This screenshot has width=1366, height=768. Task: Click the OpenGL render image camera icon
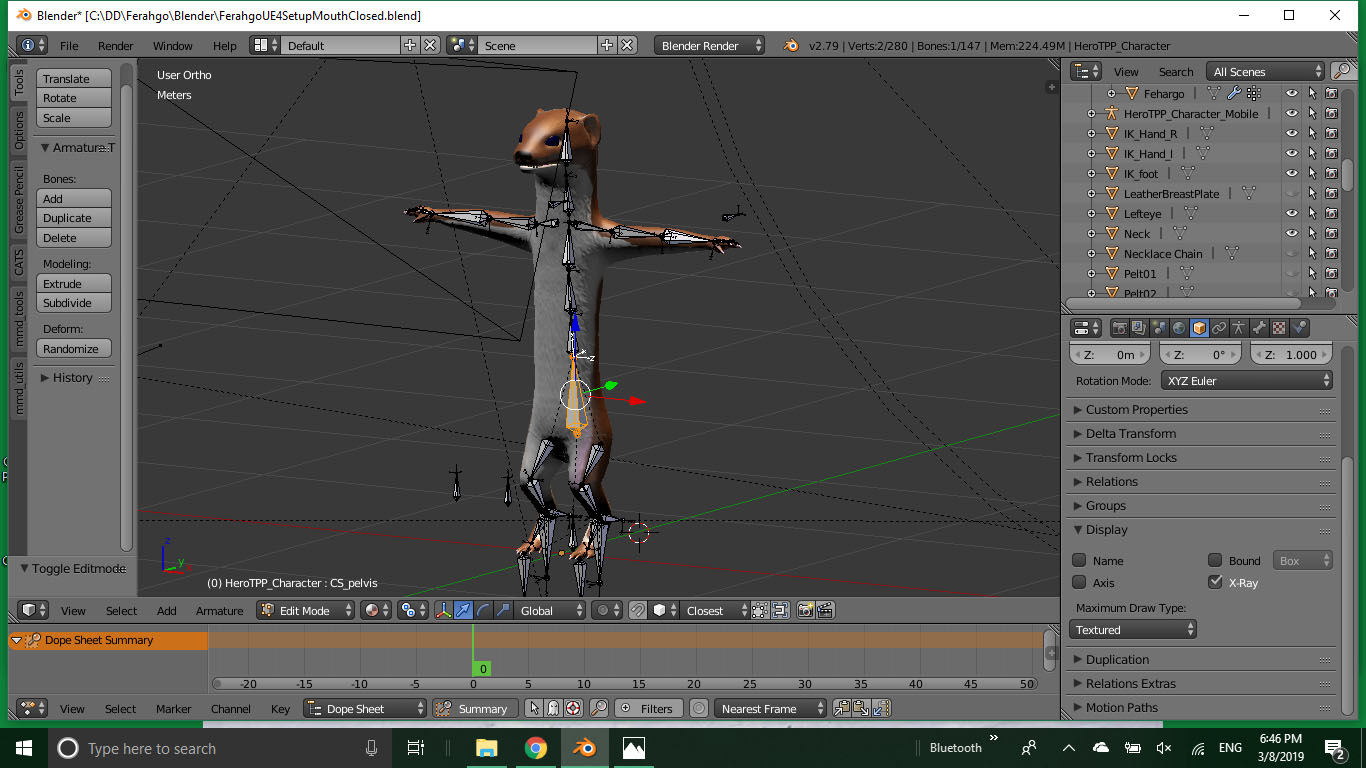(x=805, y=610)
